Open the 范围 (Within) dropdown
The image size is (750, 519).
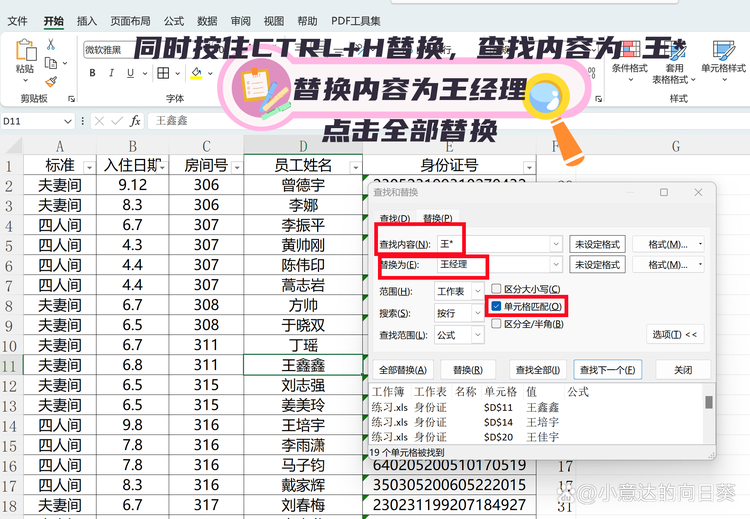(x=477, y=291)
